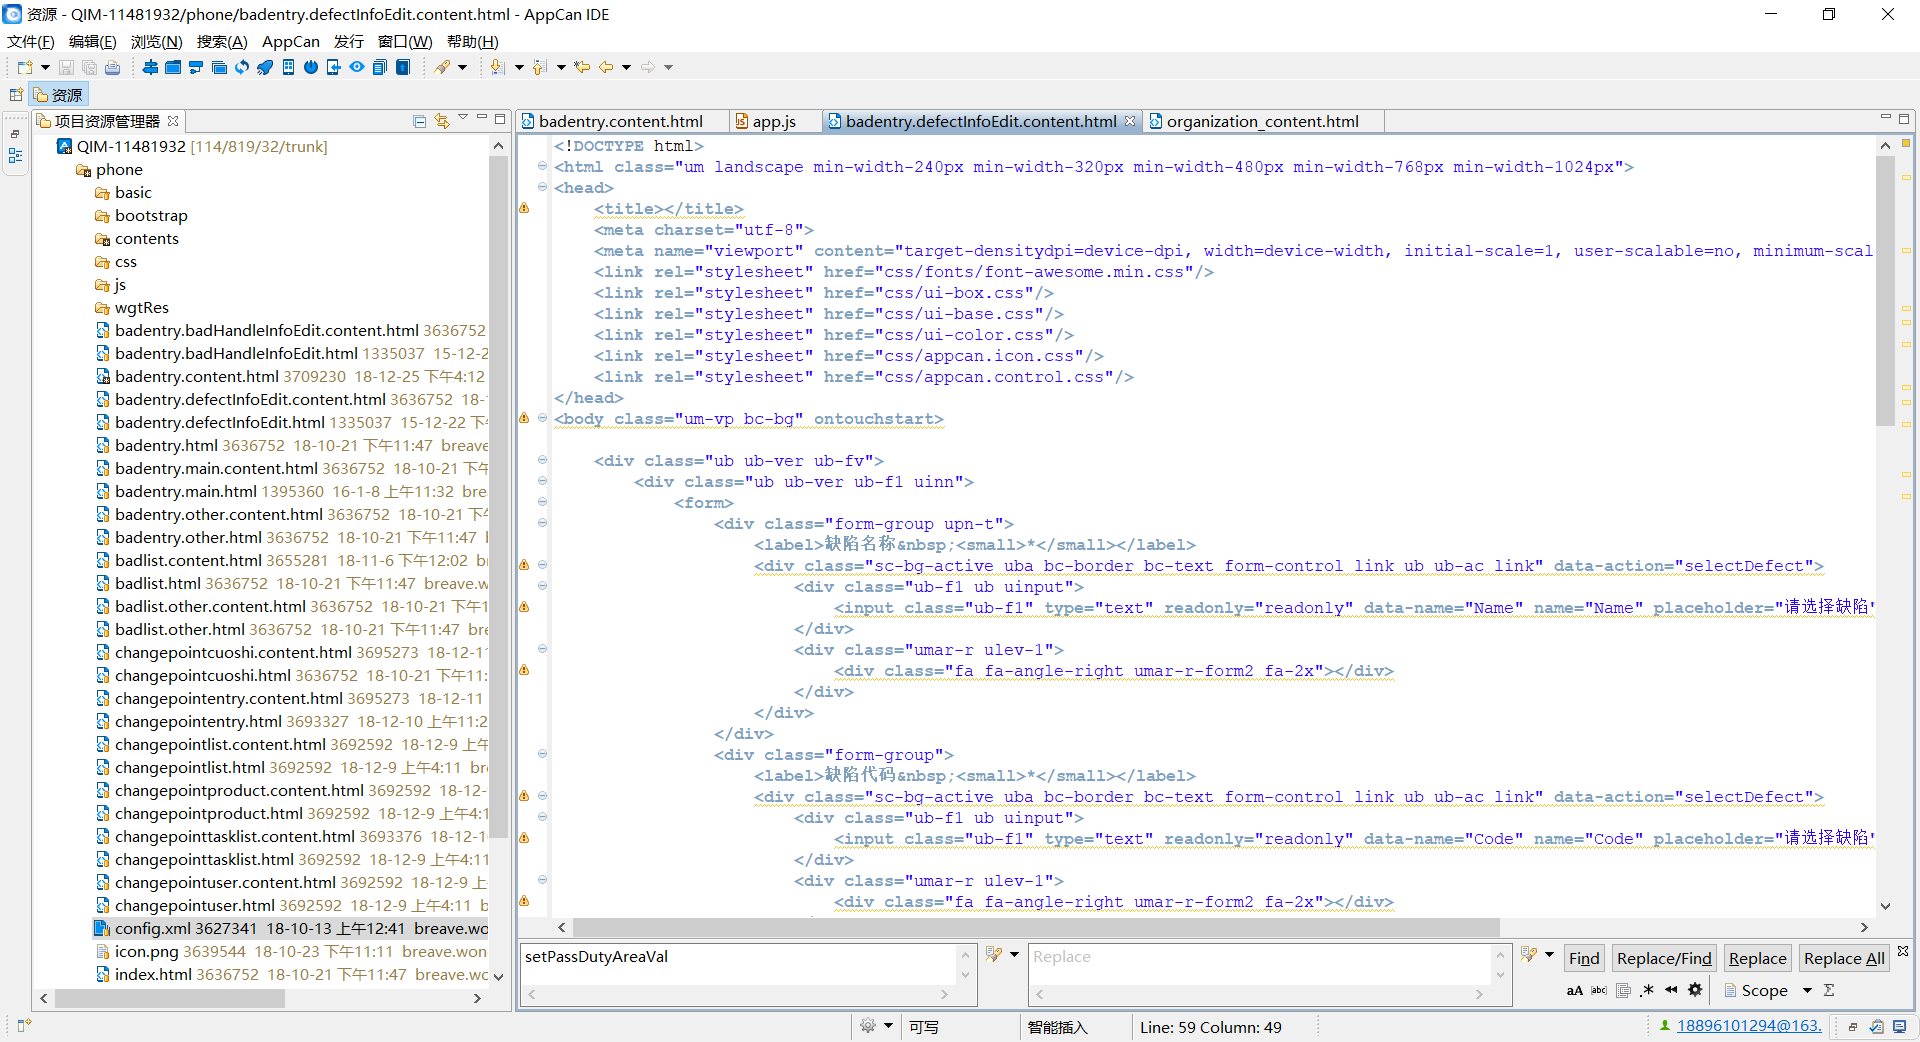Click the rocket icon in the toolbar
The width and height of the screenshot is (1920, 1042).
[x=264, y=67]
